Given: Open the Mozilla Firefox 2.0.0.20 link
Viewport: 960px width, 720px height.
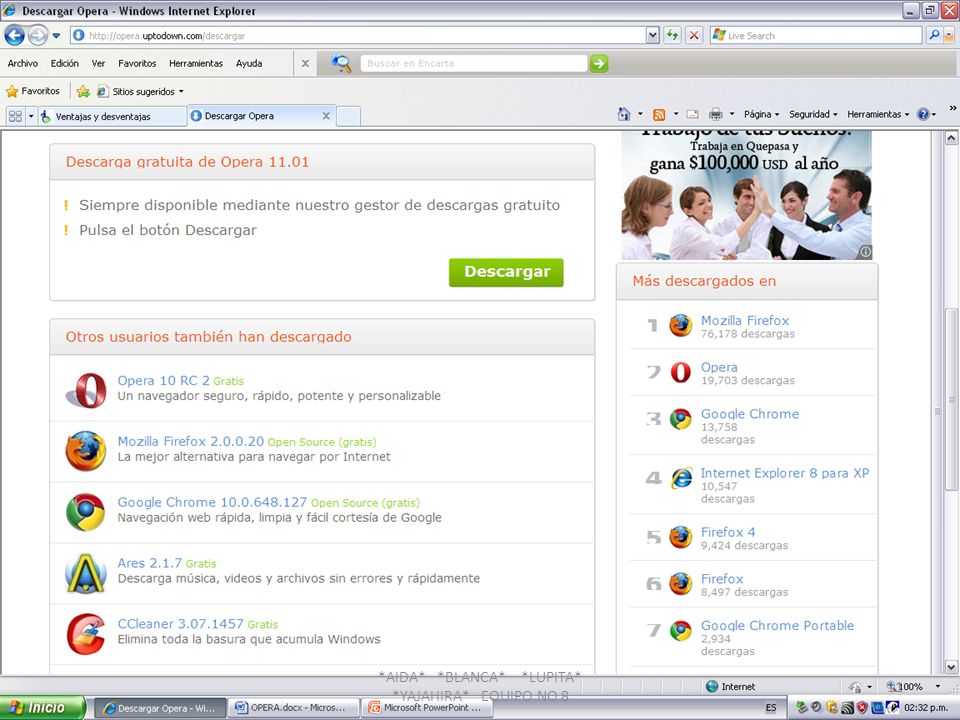Looking at the screenshot, I should point(190,441).
